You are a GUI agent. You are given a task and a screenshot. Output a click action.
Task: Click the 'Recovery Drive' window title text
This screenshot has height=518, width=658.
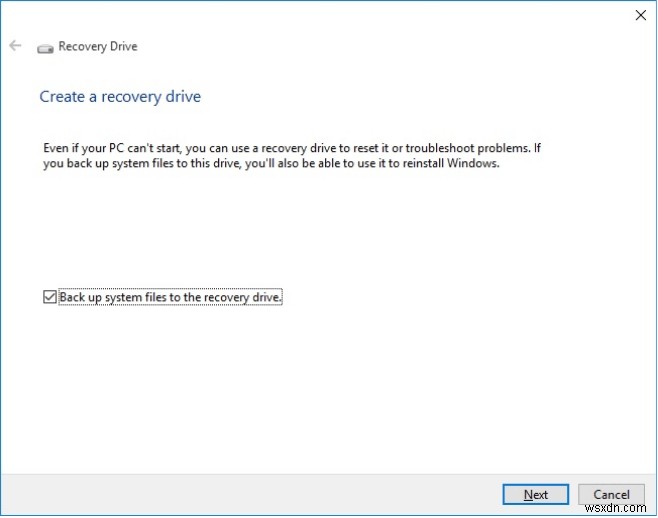pyautogui.click(x=98, y=46)
